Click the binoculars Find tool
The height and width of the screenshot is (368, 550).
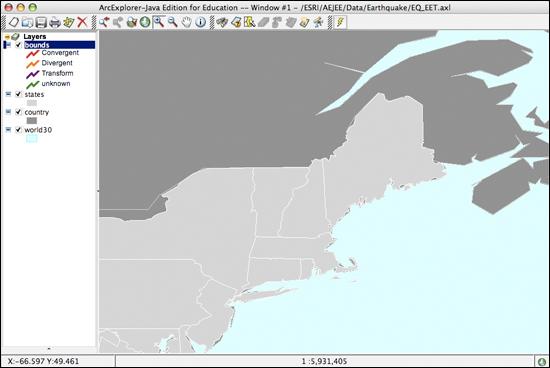(x=222, y=22)
